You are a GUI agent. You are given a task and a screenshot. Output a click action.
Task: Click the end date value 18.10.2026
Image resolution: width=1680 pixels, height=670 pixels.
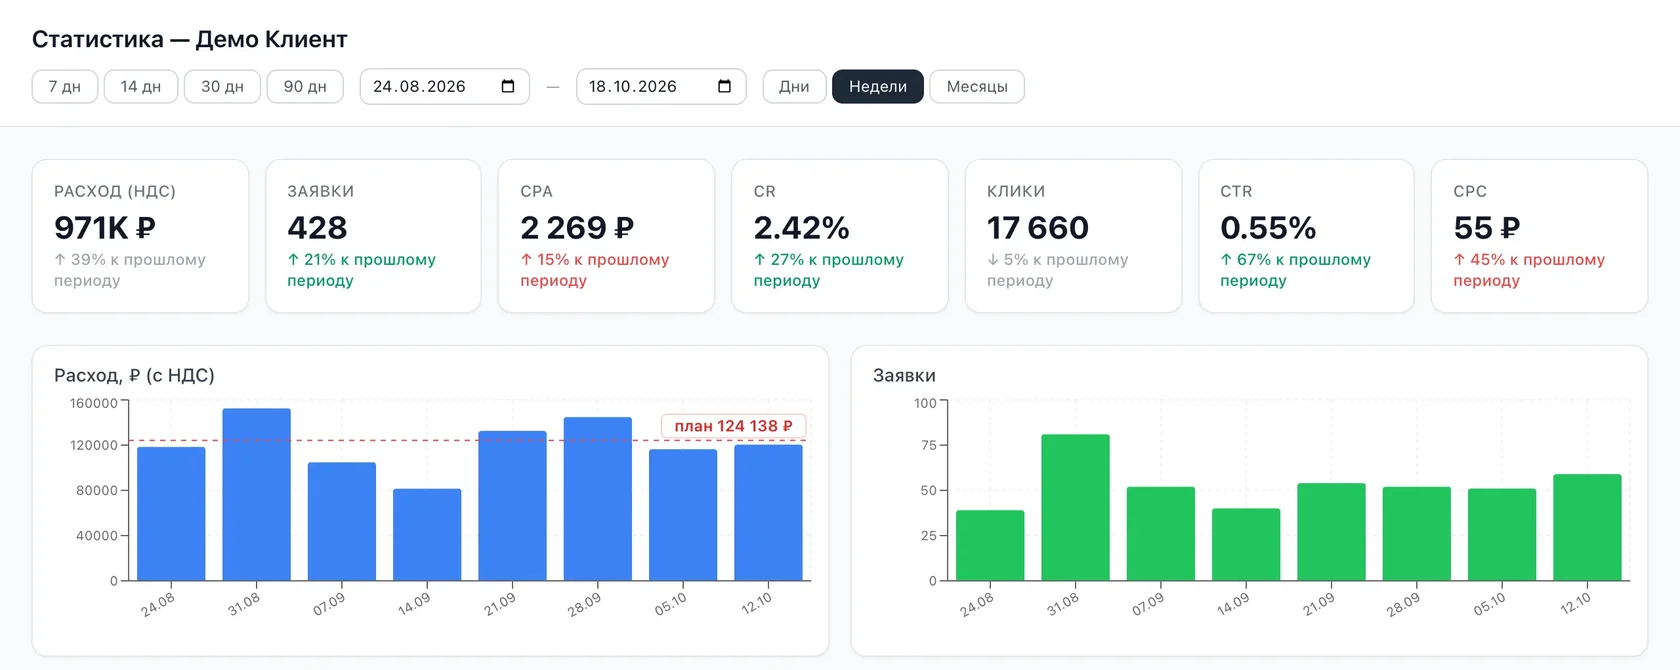pyautogui.click(x=633, y=86)
